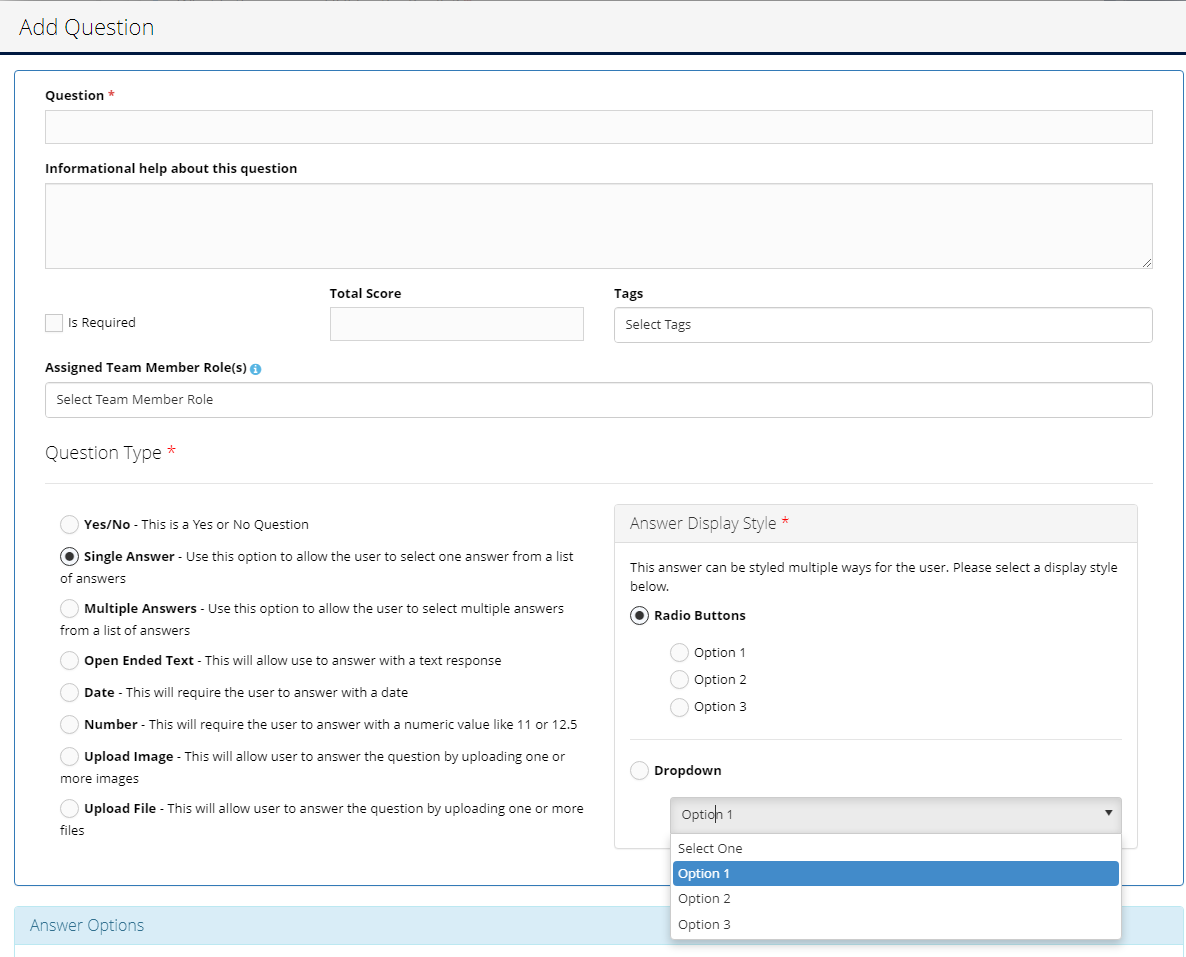Select the Multiple Answers question type
The width and height of the screenshot is (1186, 957).
coord(70,608)
